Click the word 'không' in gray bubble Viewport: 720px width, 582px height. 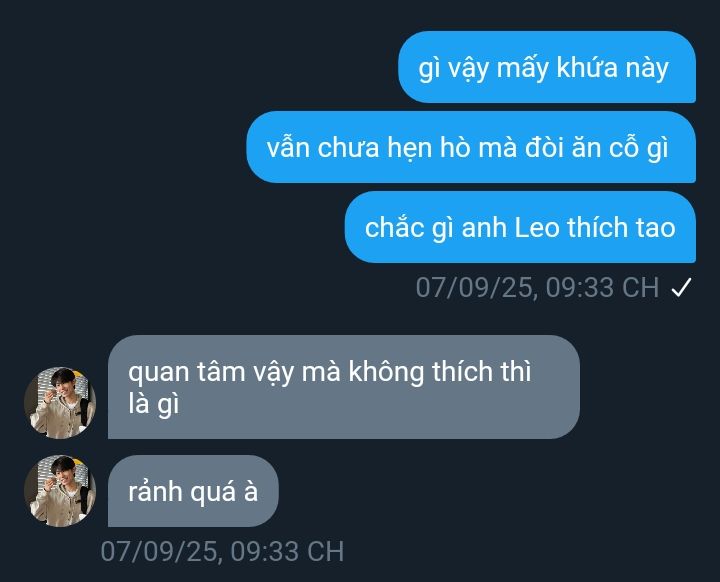click(386, 372)
